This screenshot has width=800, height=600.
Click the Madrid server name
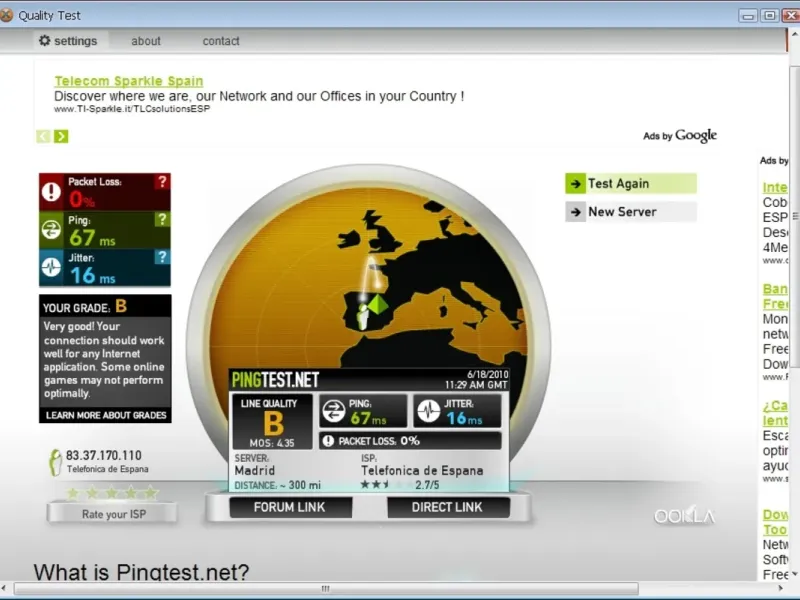click(x=255, y=470)
